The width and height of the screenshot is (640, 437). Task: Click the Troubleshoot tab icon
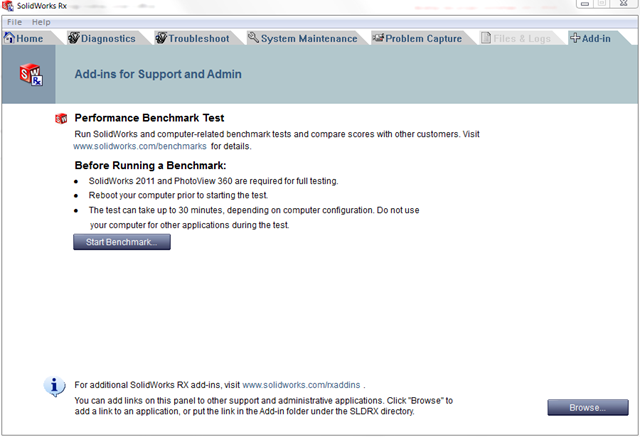pyautogui.click(x=161, y=38)
